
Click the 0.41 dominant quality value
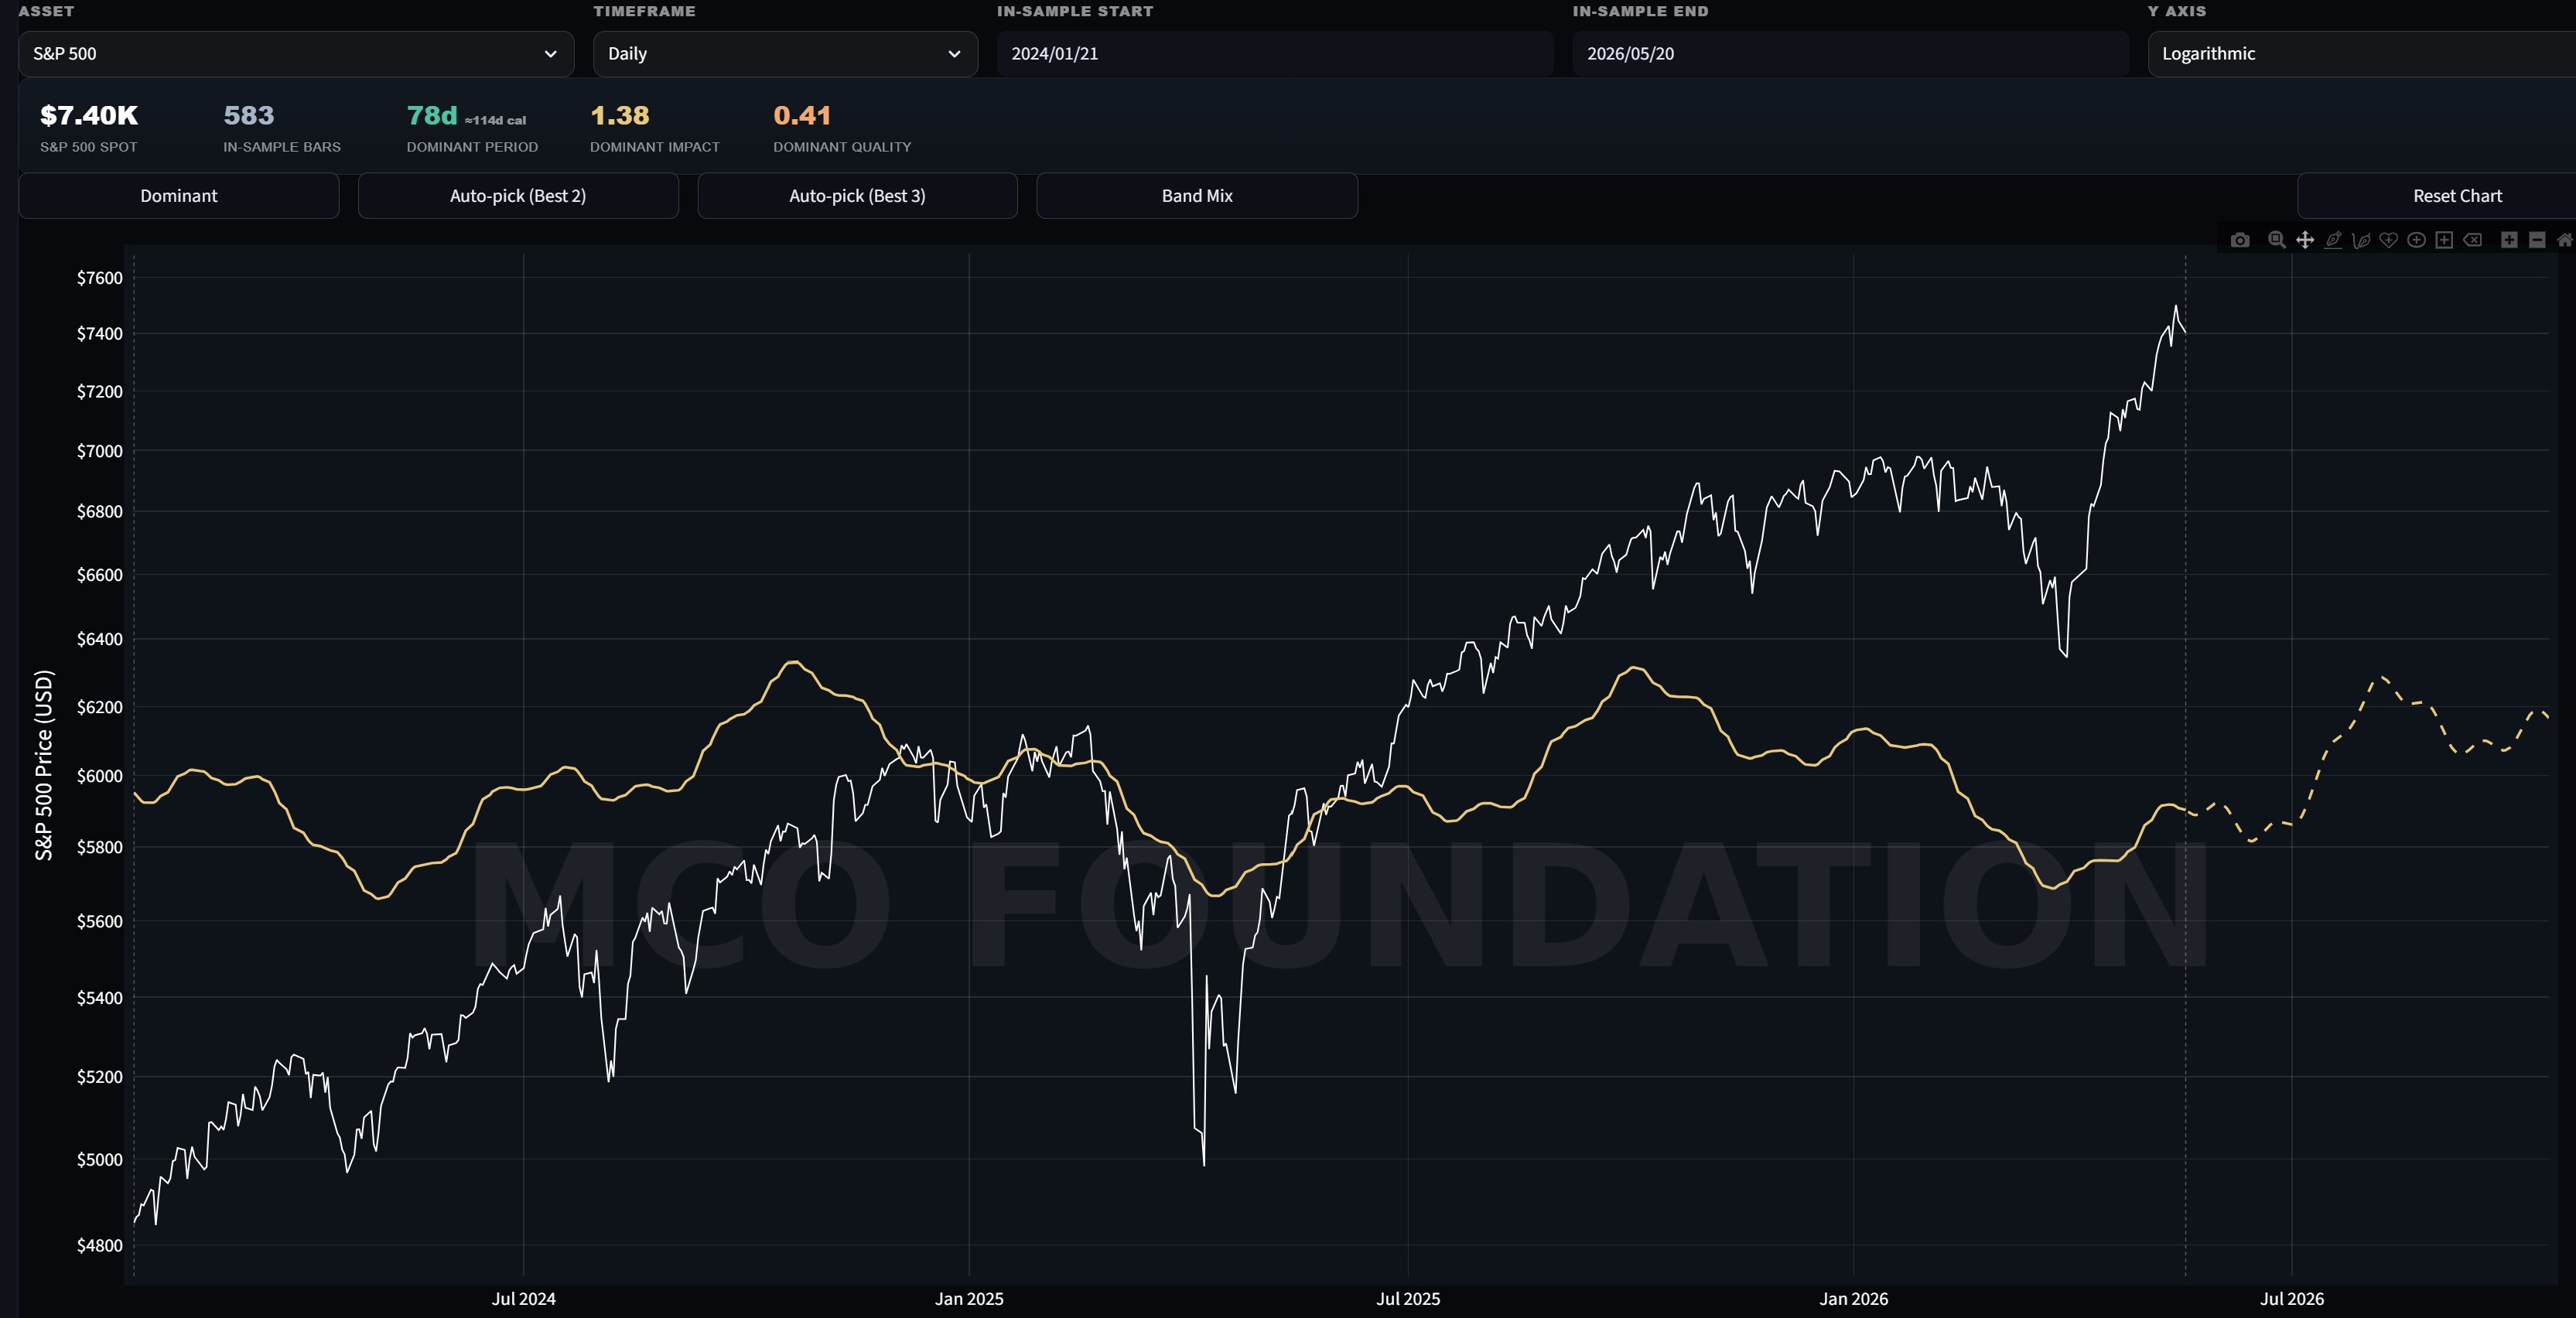point(802,116)
